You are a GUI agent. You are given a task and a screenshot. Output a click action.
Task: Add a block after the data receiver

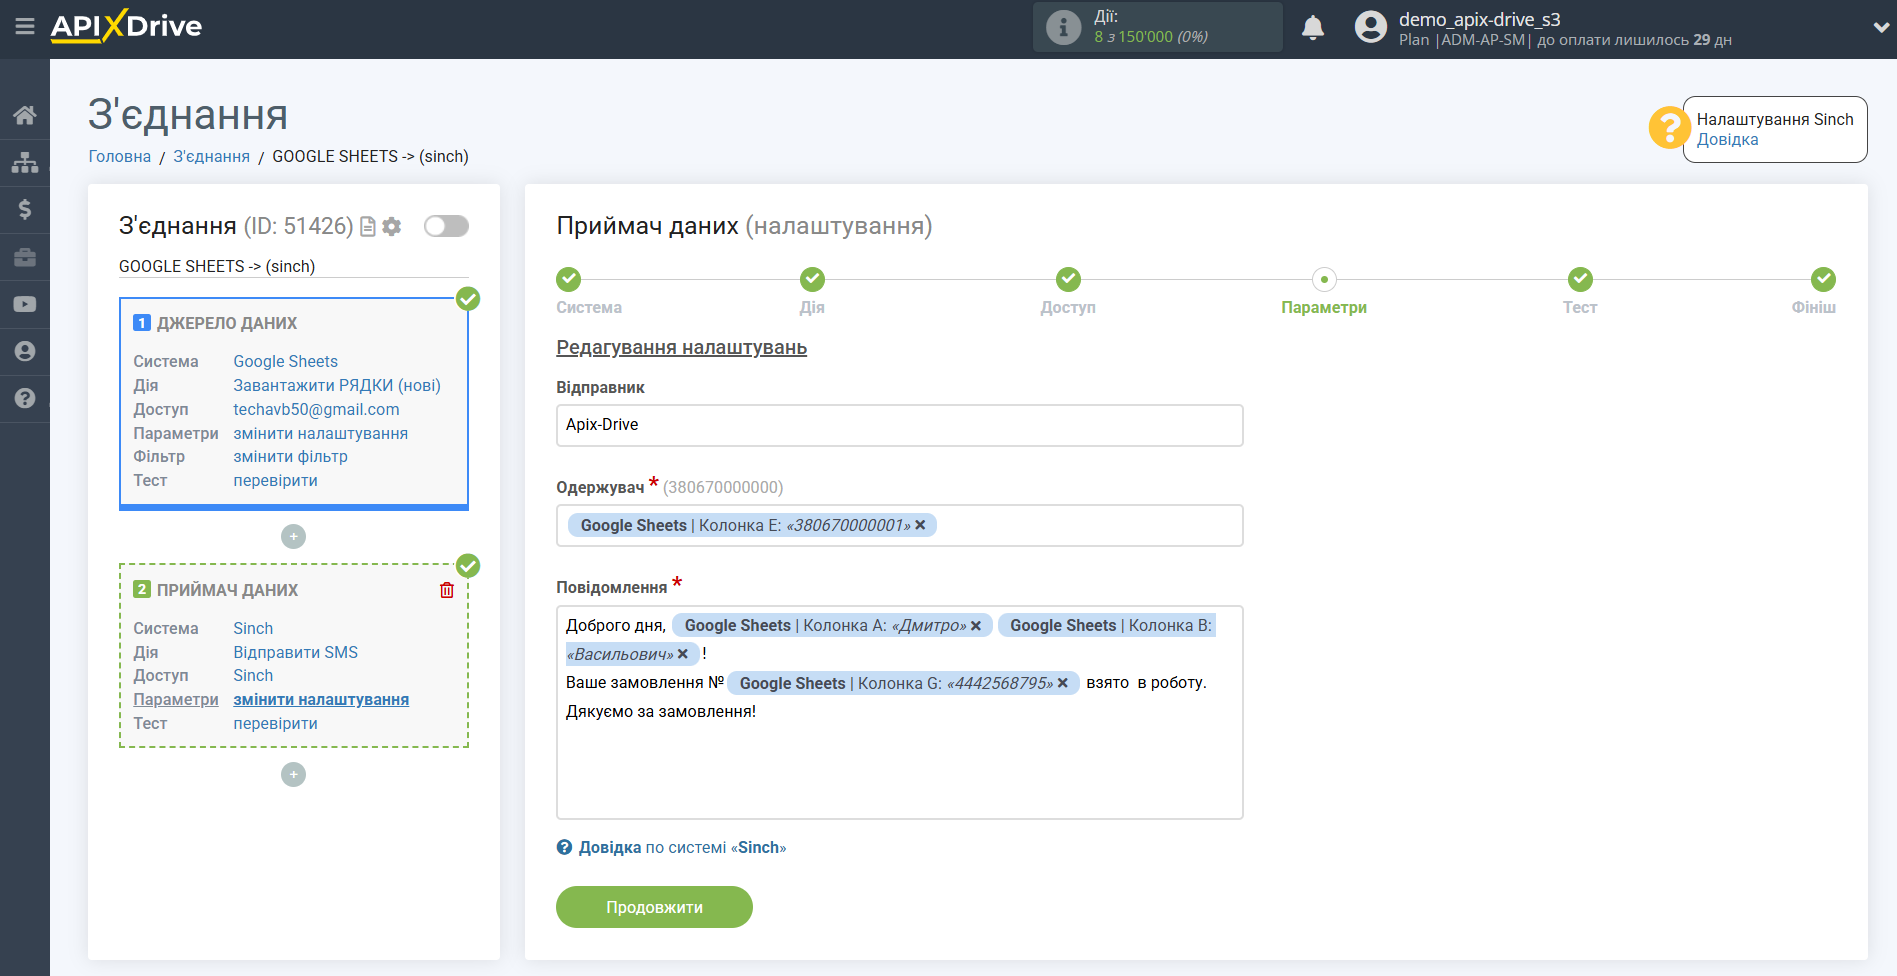coord(293,775)
